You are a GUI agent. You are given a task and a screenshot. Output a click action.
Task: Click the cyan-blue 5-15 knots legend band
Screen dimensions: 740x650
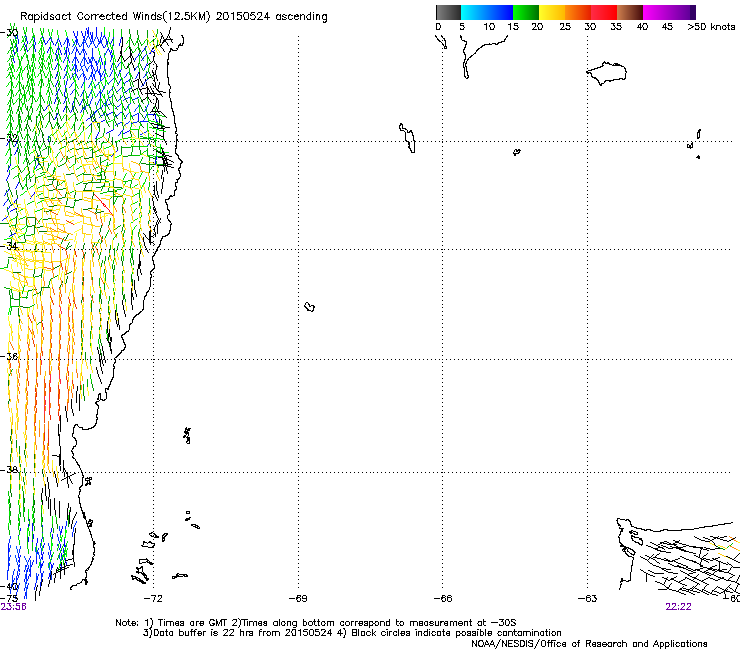(487, 12)
